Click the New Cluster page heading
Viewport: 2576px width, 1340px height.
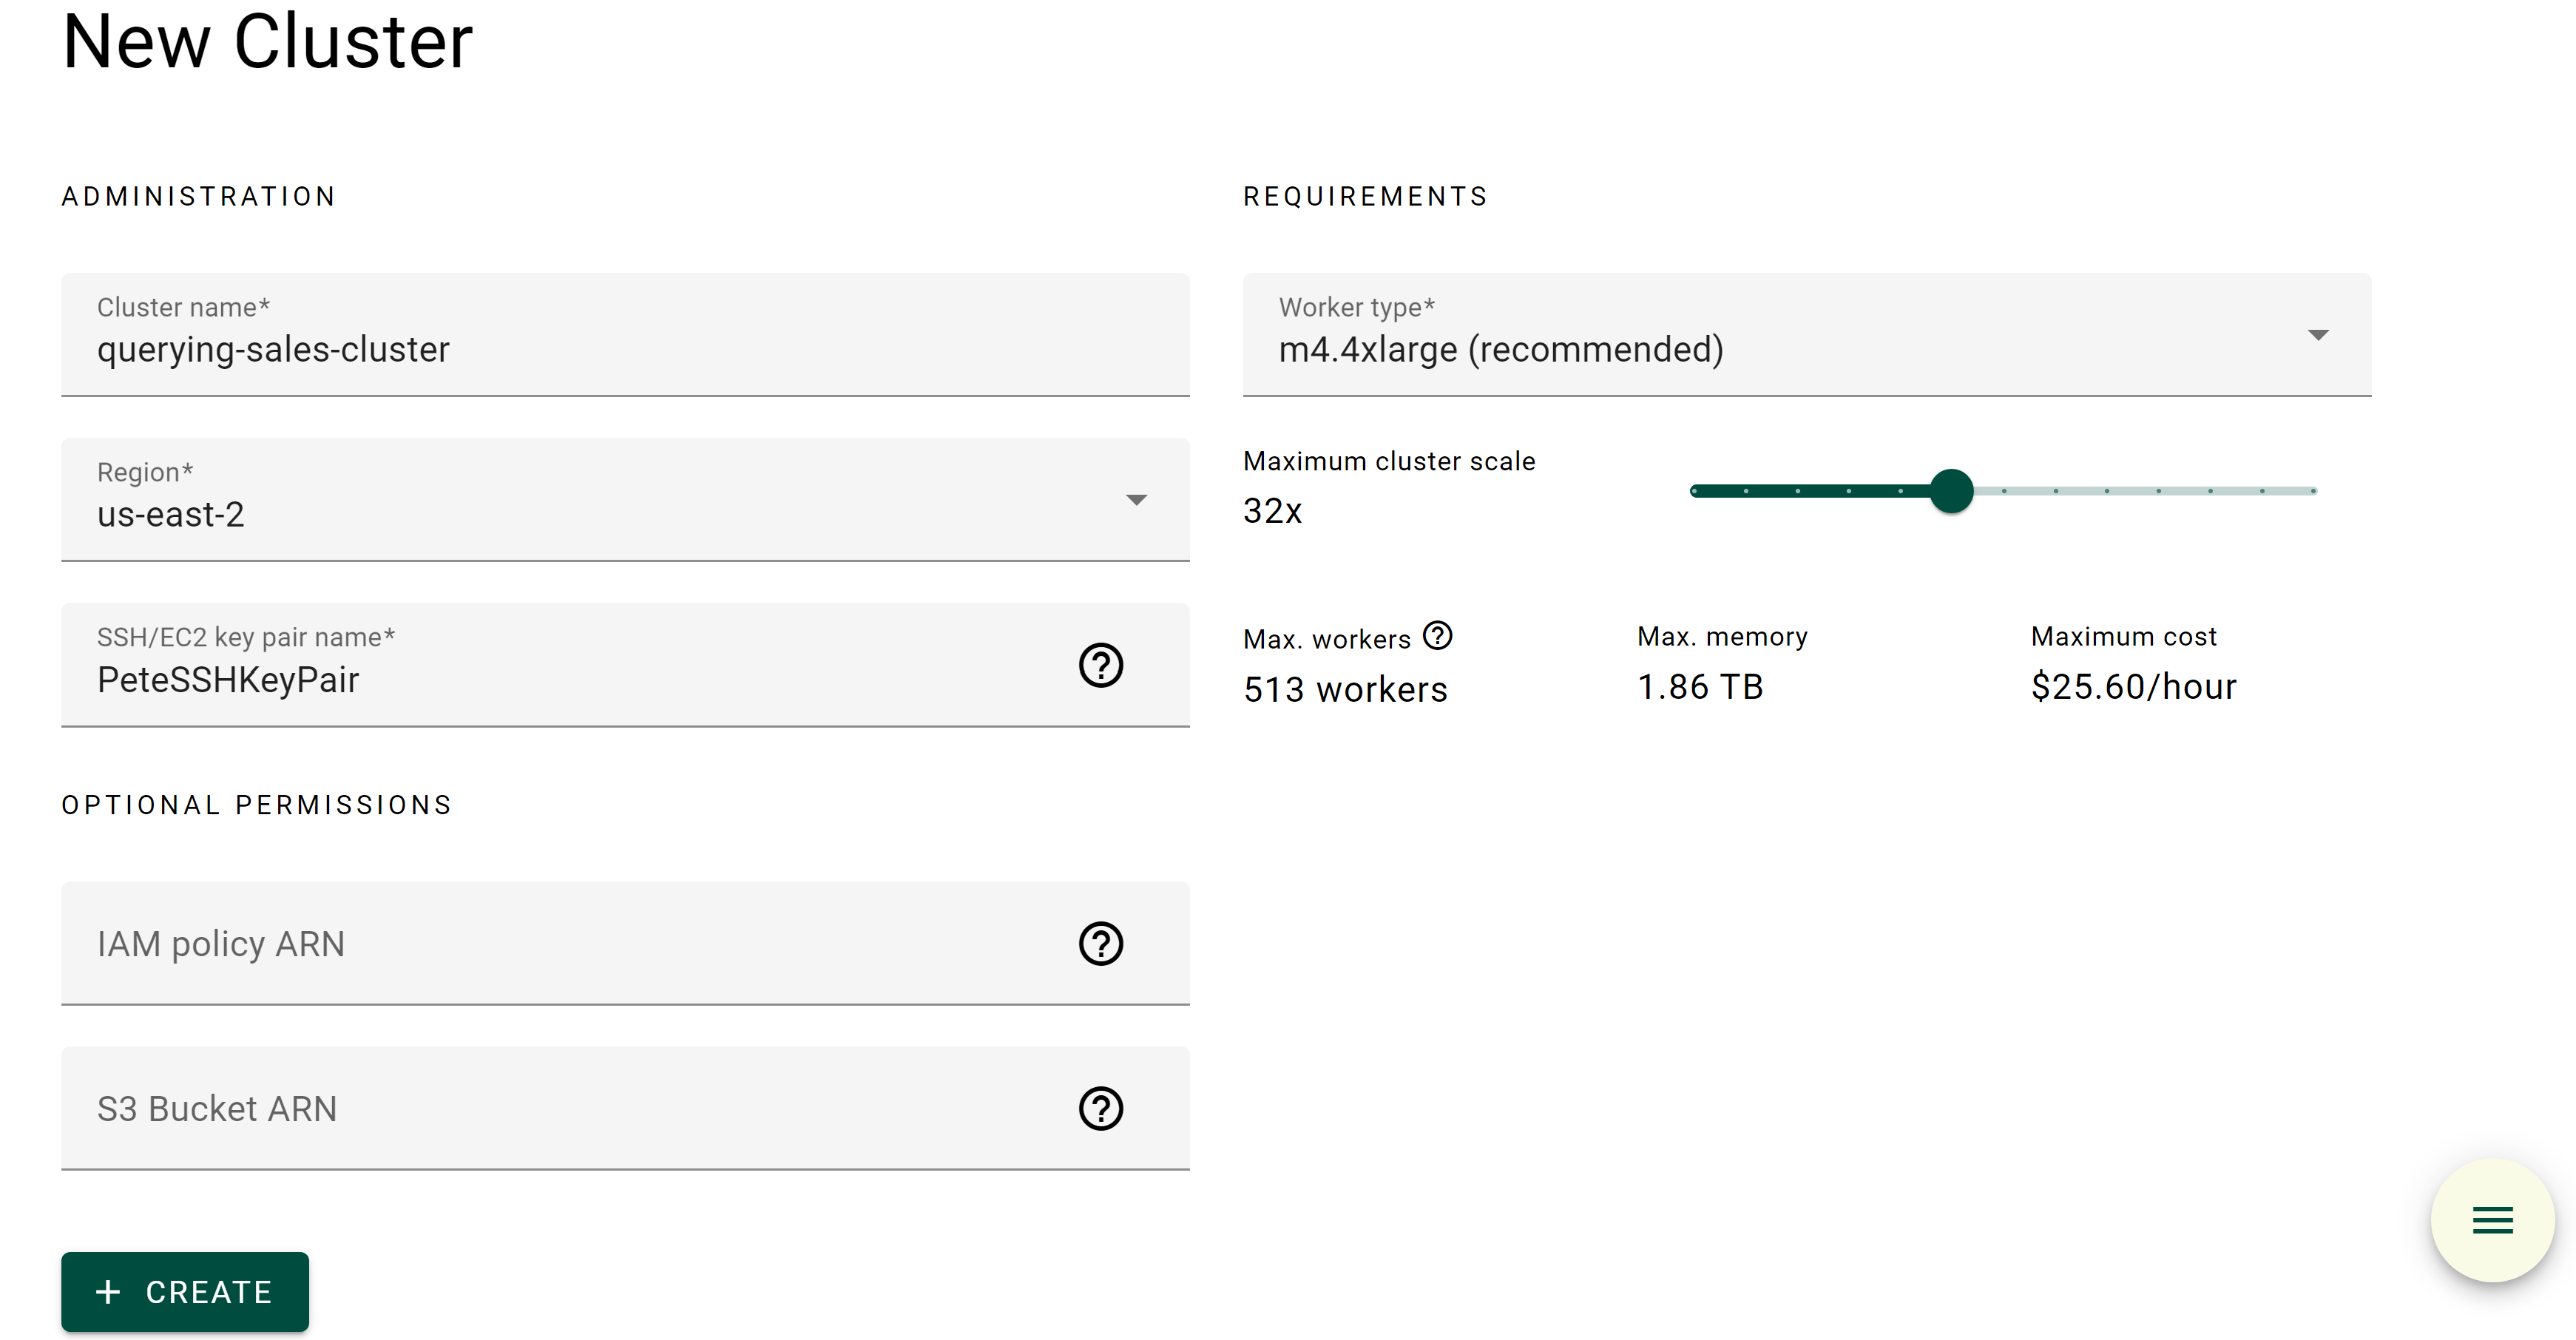point(267,42)
